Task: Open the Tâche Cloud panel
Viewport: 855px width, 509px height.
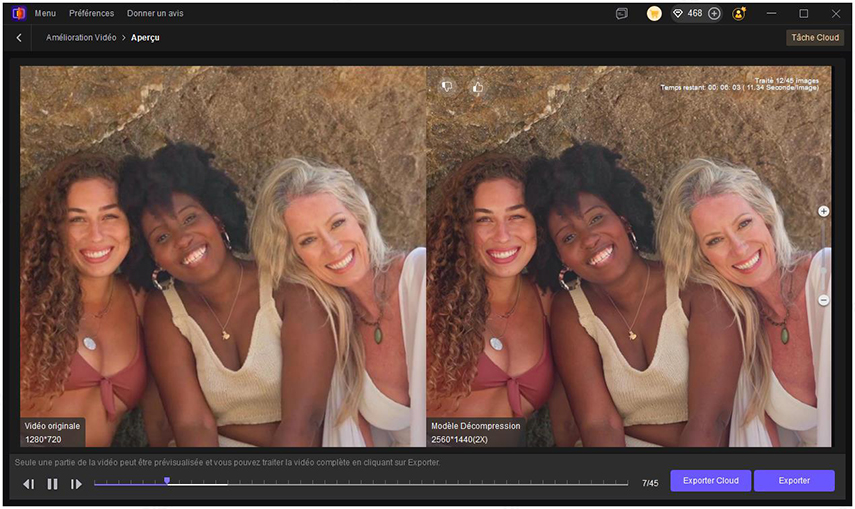Action: coord(814,38)
